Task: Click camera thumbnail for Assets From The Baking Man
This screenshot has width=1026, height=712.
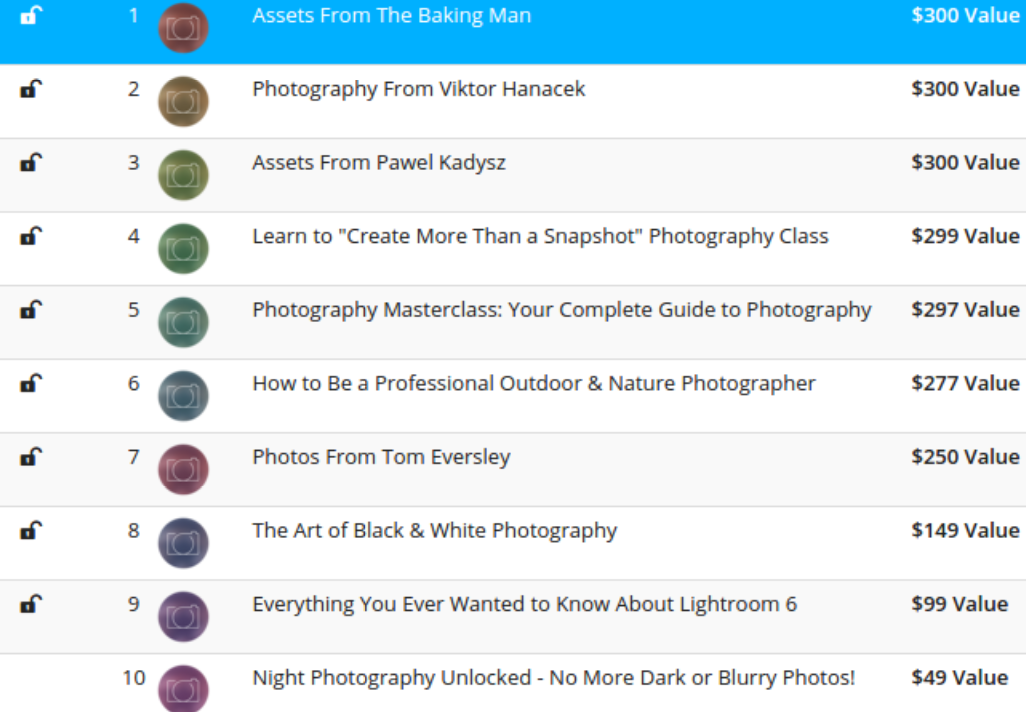Action: 183,28
